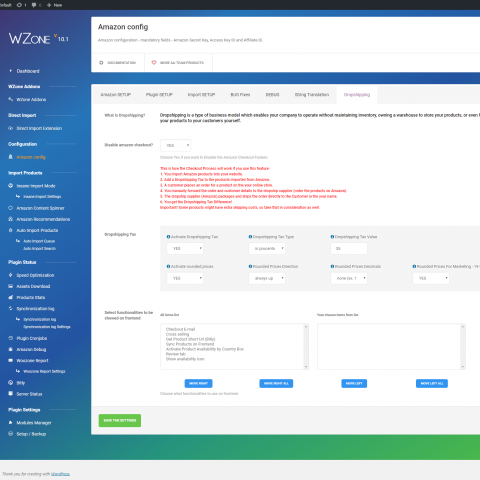Click the Speed Optimization icon in sidebar
480x480 pixels.
[10, 275]
